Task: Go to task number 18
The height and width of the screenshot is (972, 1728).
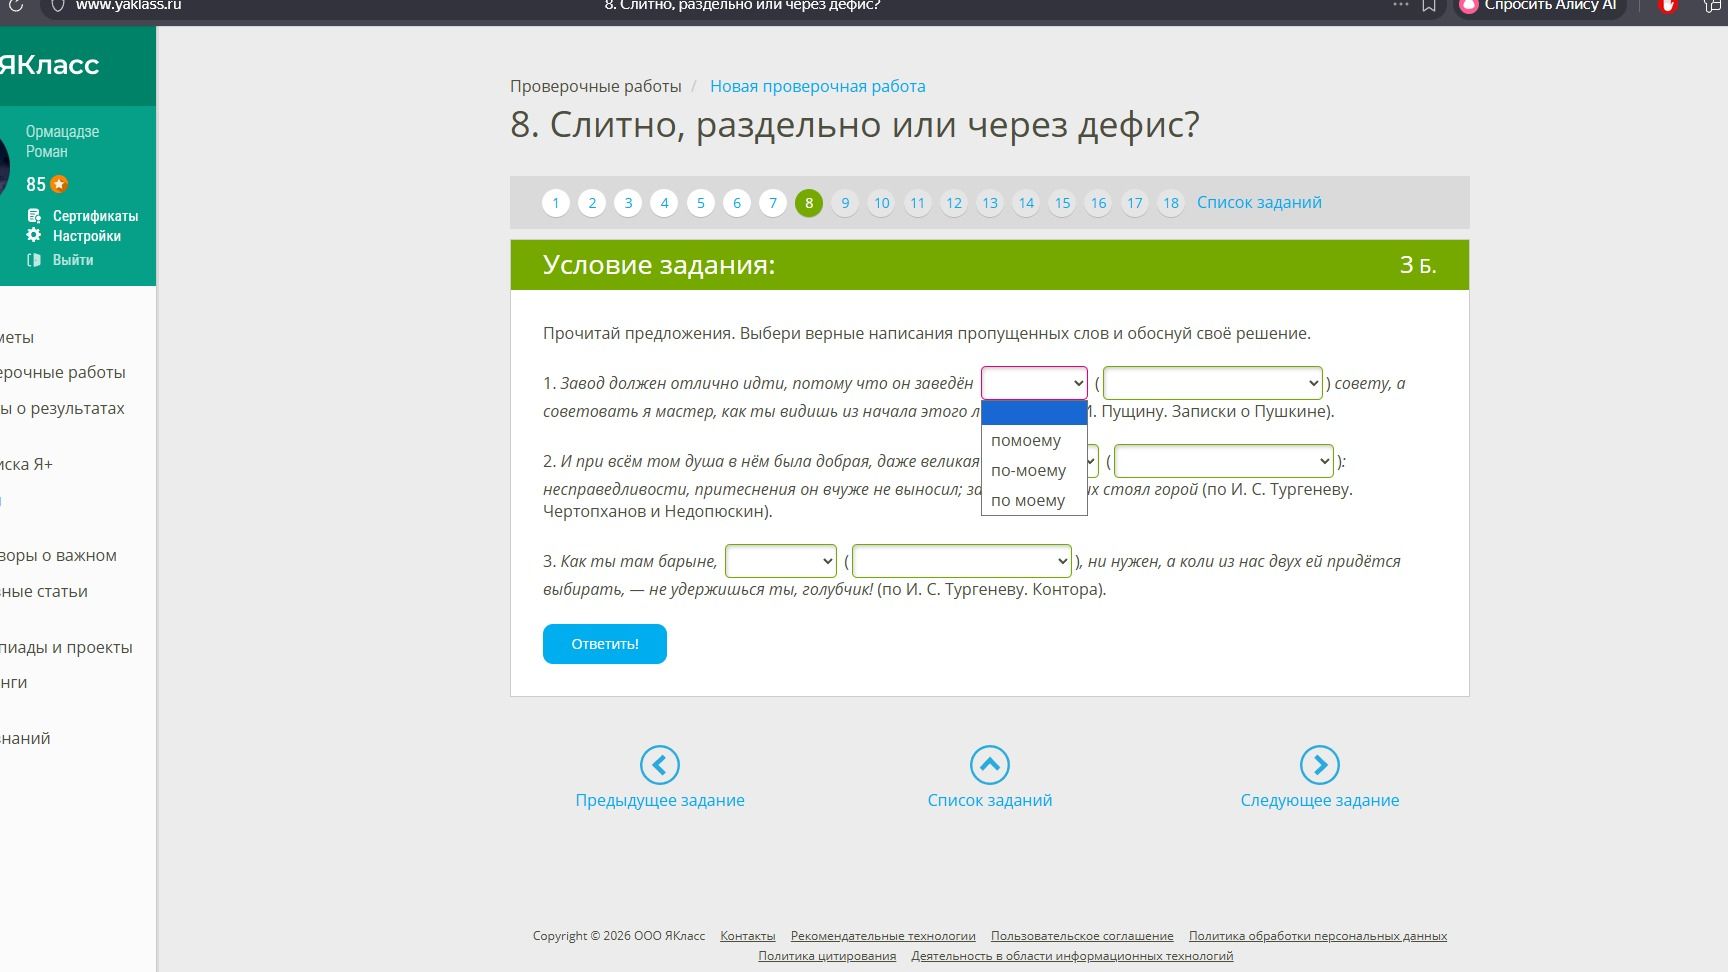Action: [1171, 203]
